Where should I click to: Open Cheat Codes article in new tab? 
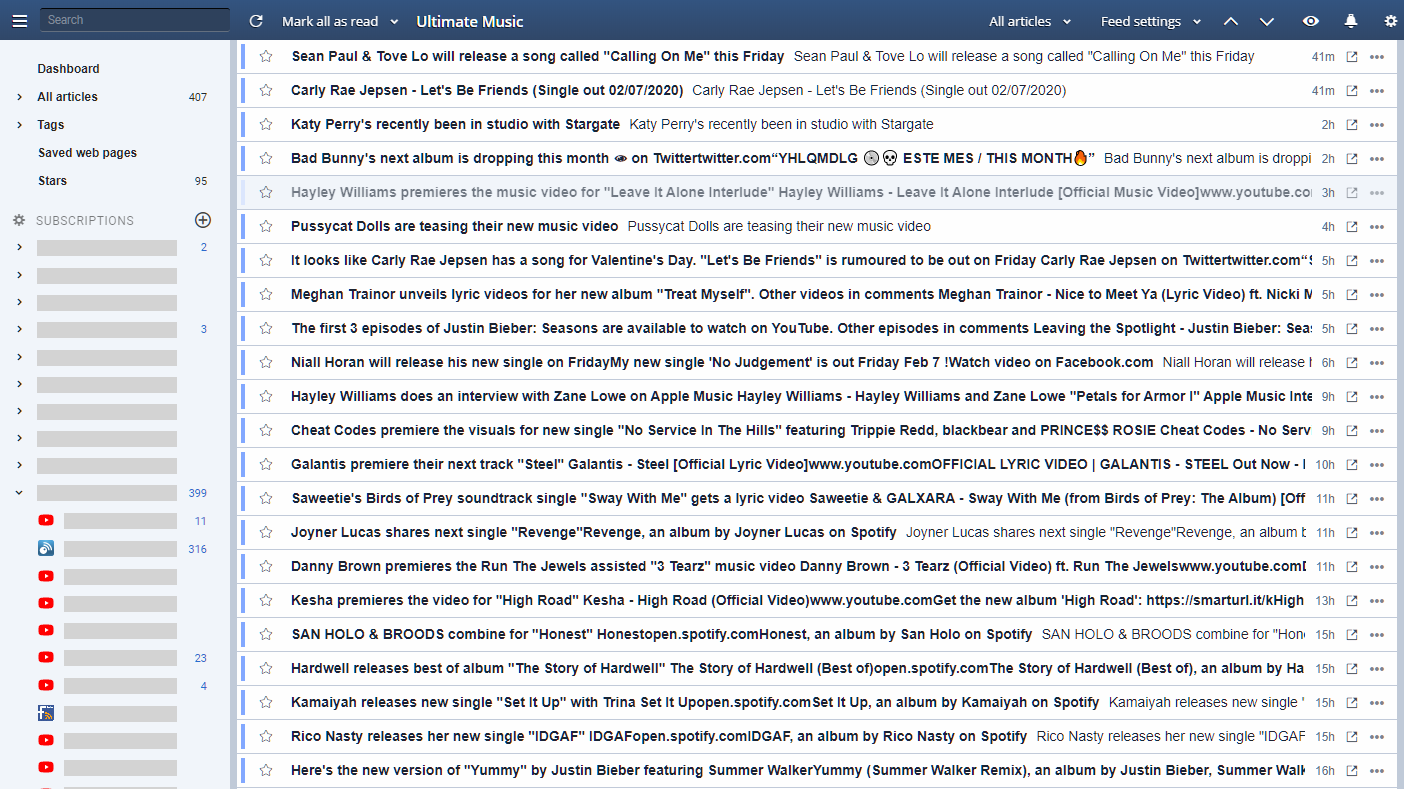(x=1352, y=430)
